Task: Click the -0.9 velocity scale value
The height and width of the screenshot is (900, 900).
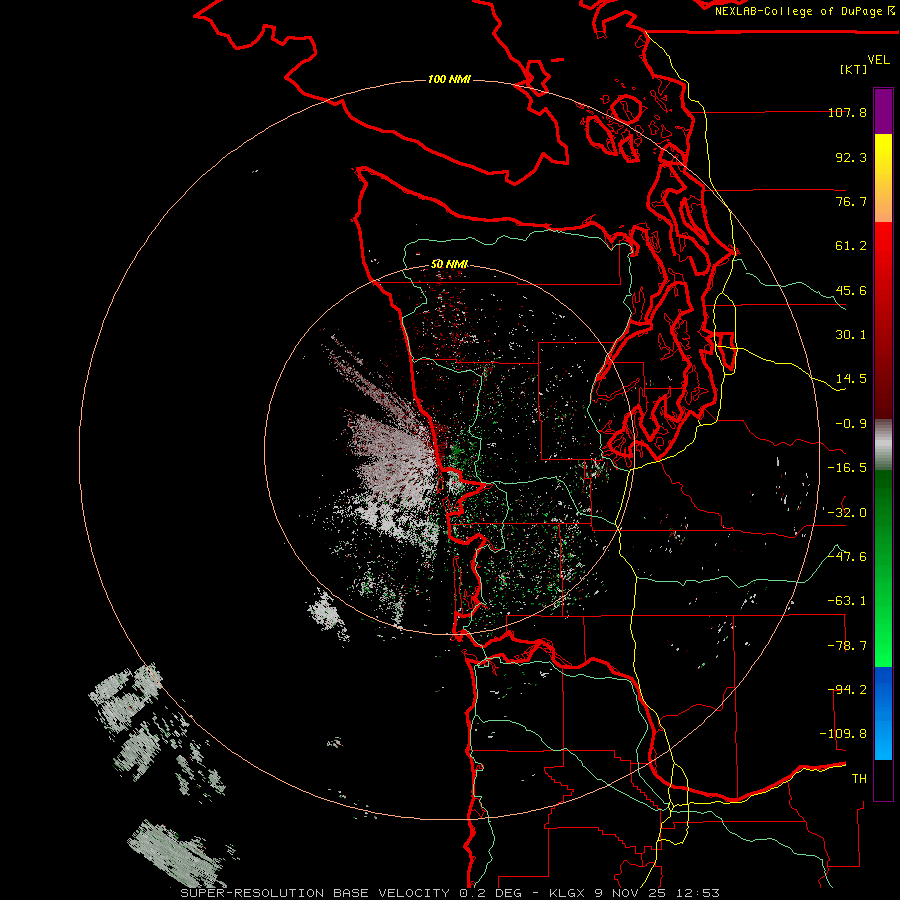Action: pyautogui.click(x=851, y=424)
